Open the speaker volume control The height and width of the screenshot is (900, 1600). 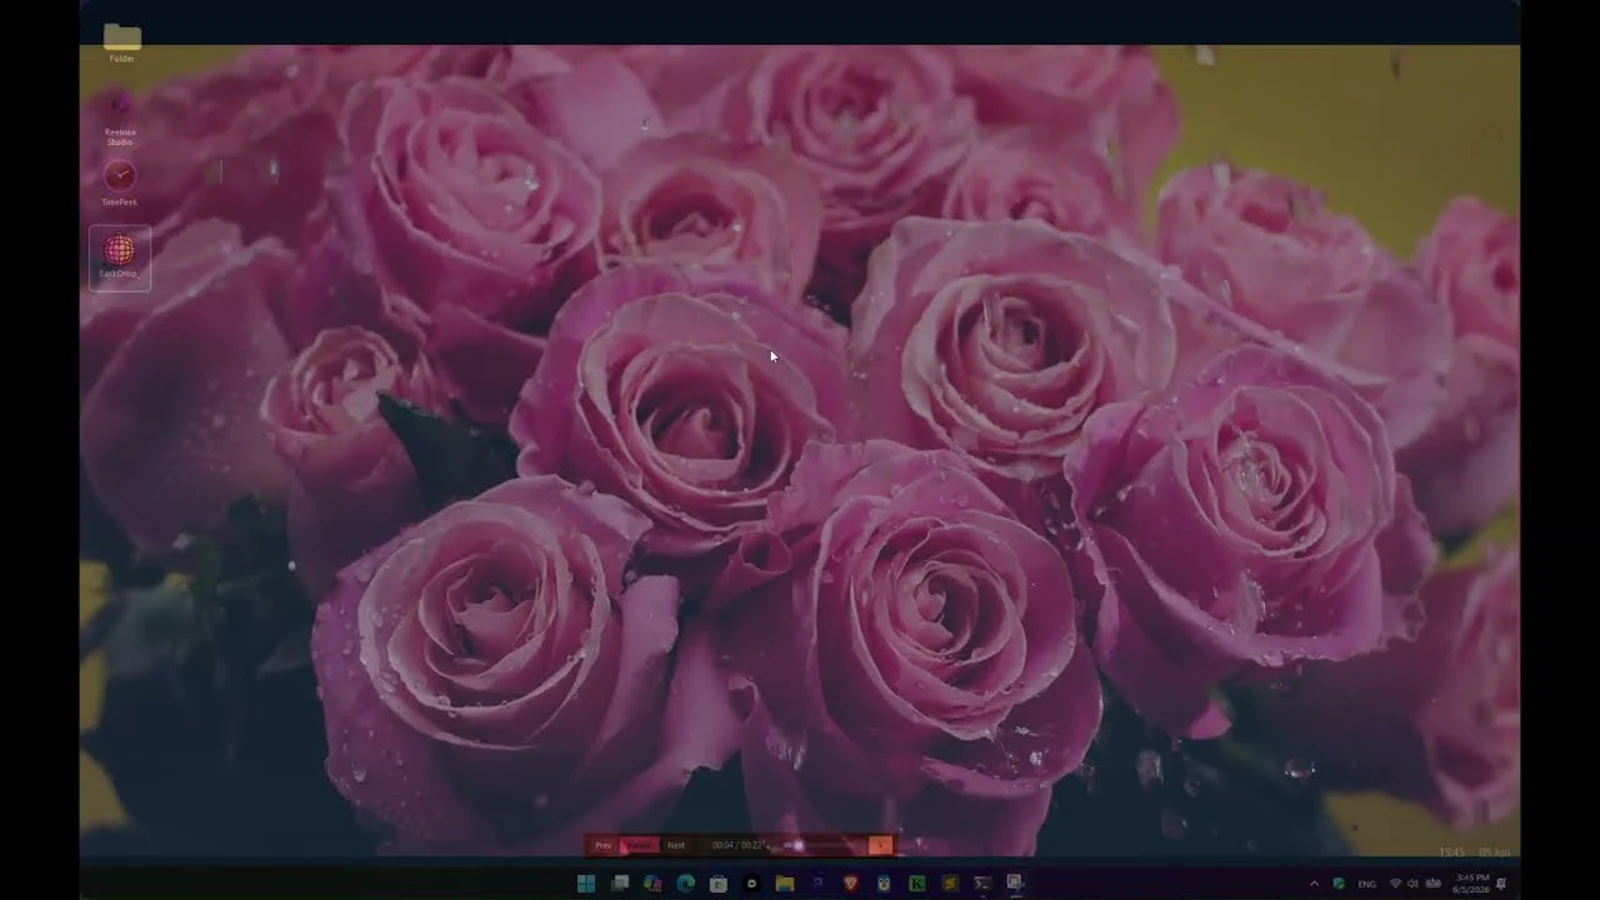[1413, 884]
